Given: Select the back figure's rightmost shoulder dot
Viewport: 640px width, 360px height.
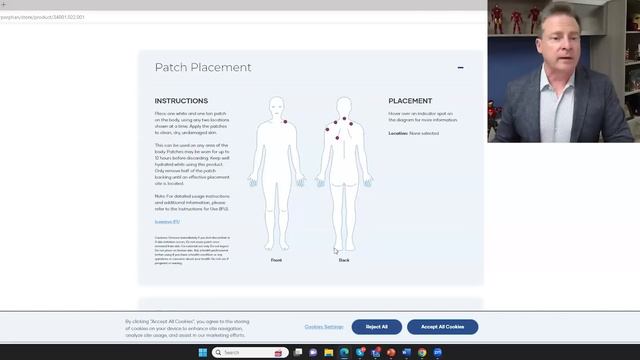Looking at the screenshot, I should pos(351,124).
